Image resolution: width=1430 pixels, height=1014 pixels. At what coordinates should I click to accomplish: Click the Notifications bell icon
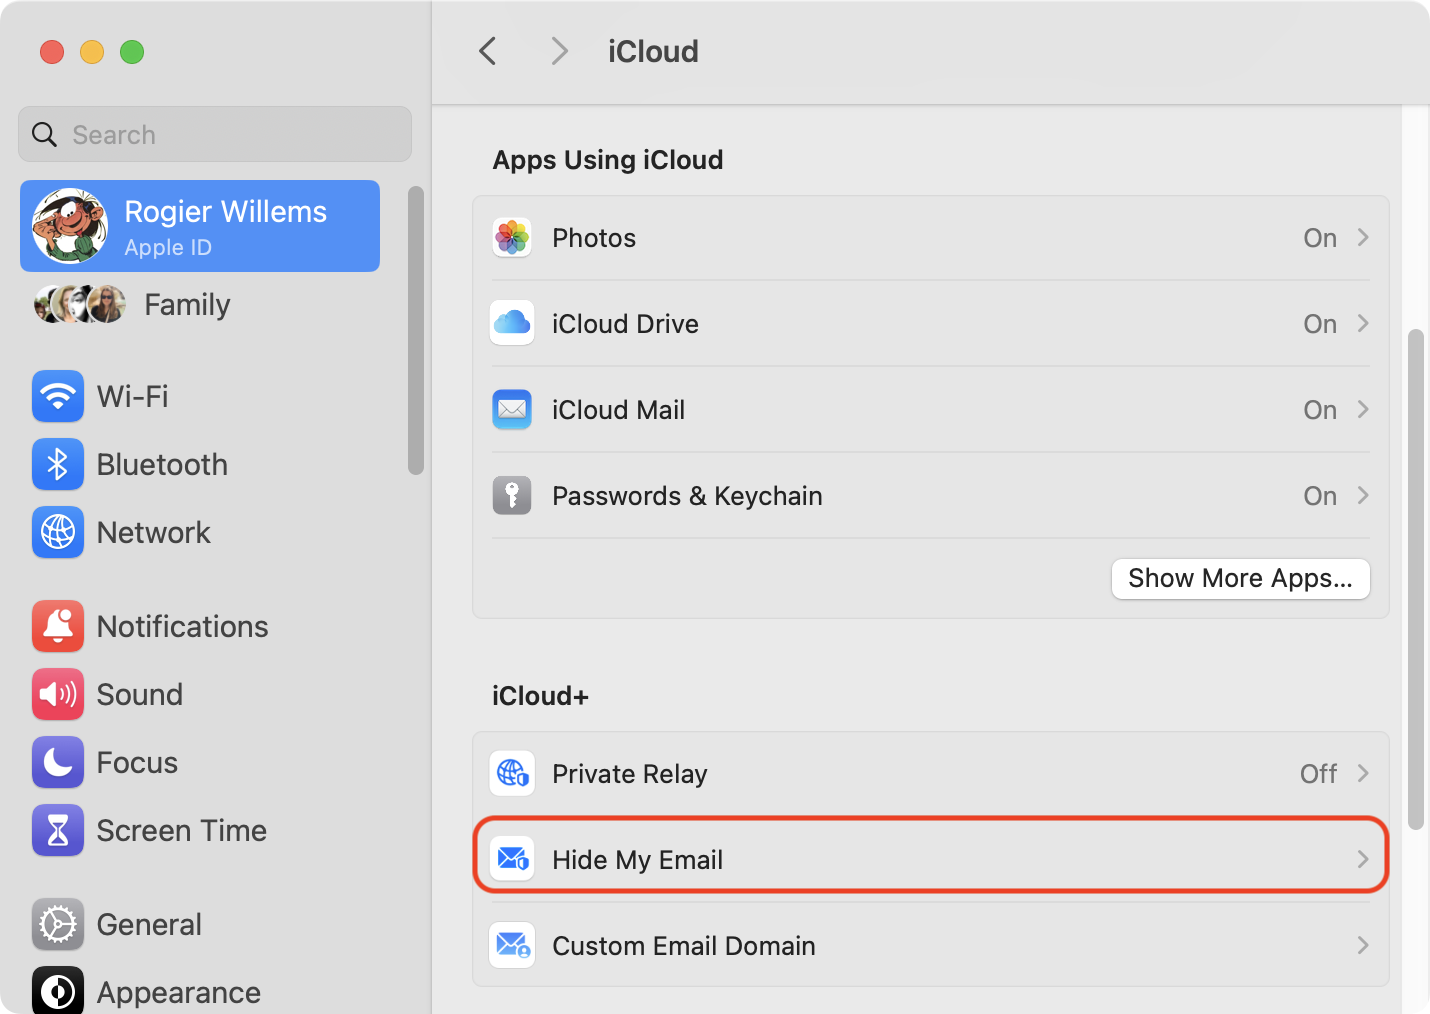tap(58, 627)
